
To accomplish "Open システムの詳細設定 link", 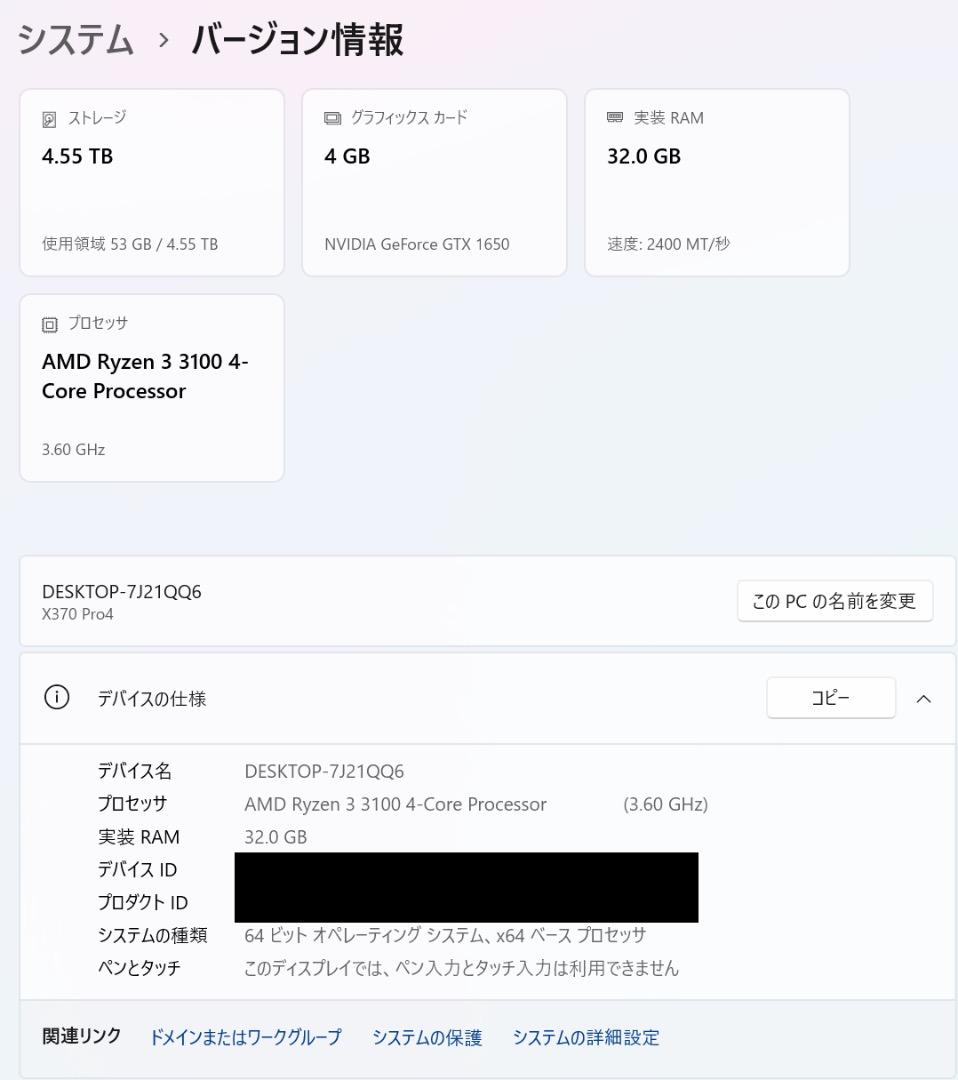I will (585, 1038).
